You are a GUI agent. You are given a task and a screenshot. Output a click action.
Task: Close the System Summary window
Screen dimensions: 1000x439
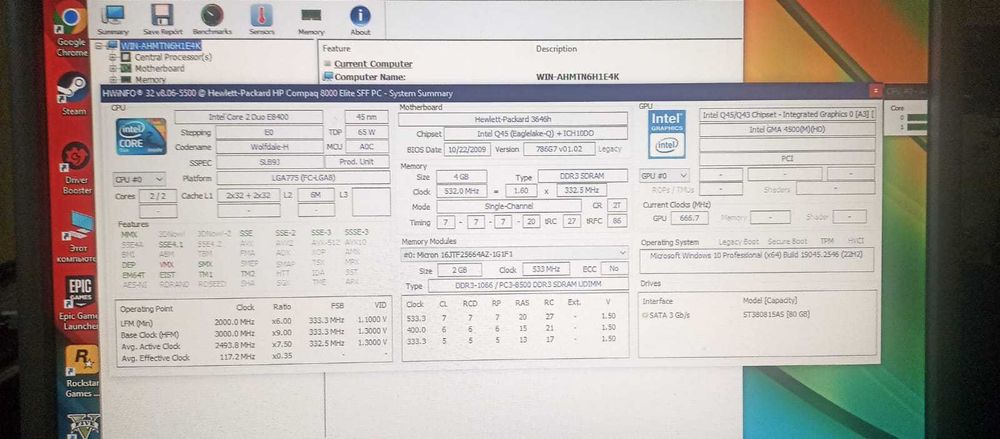pyautogui.click(x=877, y=91)
